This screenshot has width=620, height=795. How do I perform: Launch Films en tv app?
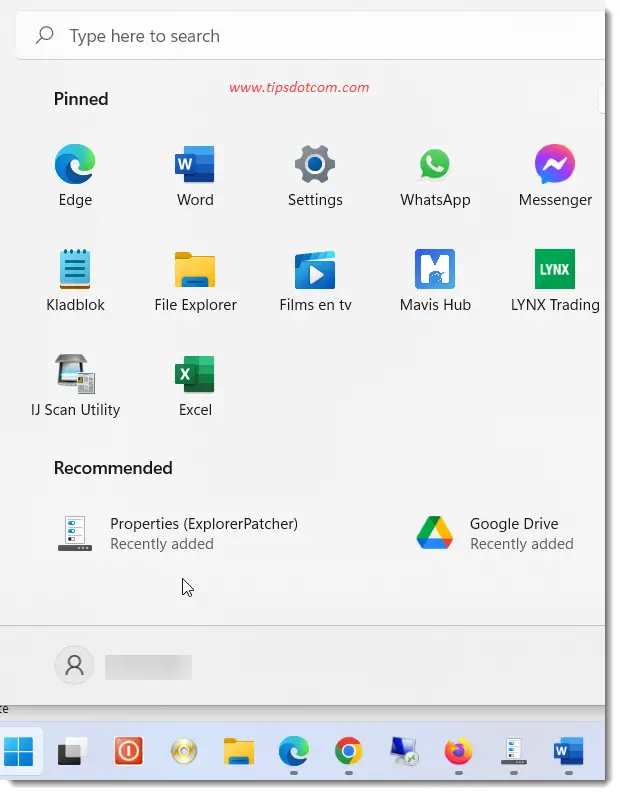point(315,280)
